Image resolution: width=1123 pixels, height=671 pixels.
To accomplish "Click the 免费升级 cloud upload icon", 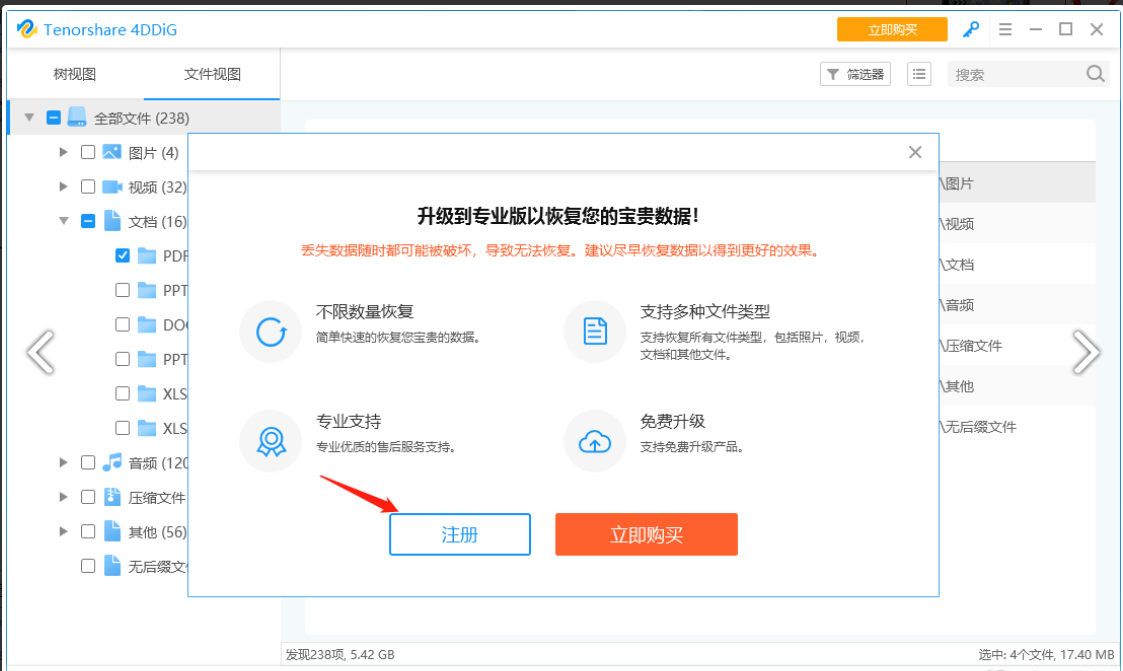I will [x=594, y=442].
